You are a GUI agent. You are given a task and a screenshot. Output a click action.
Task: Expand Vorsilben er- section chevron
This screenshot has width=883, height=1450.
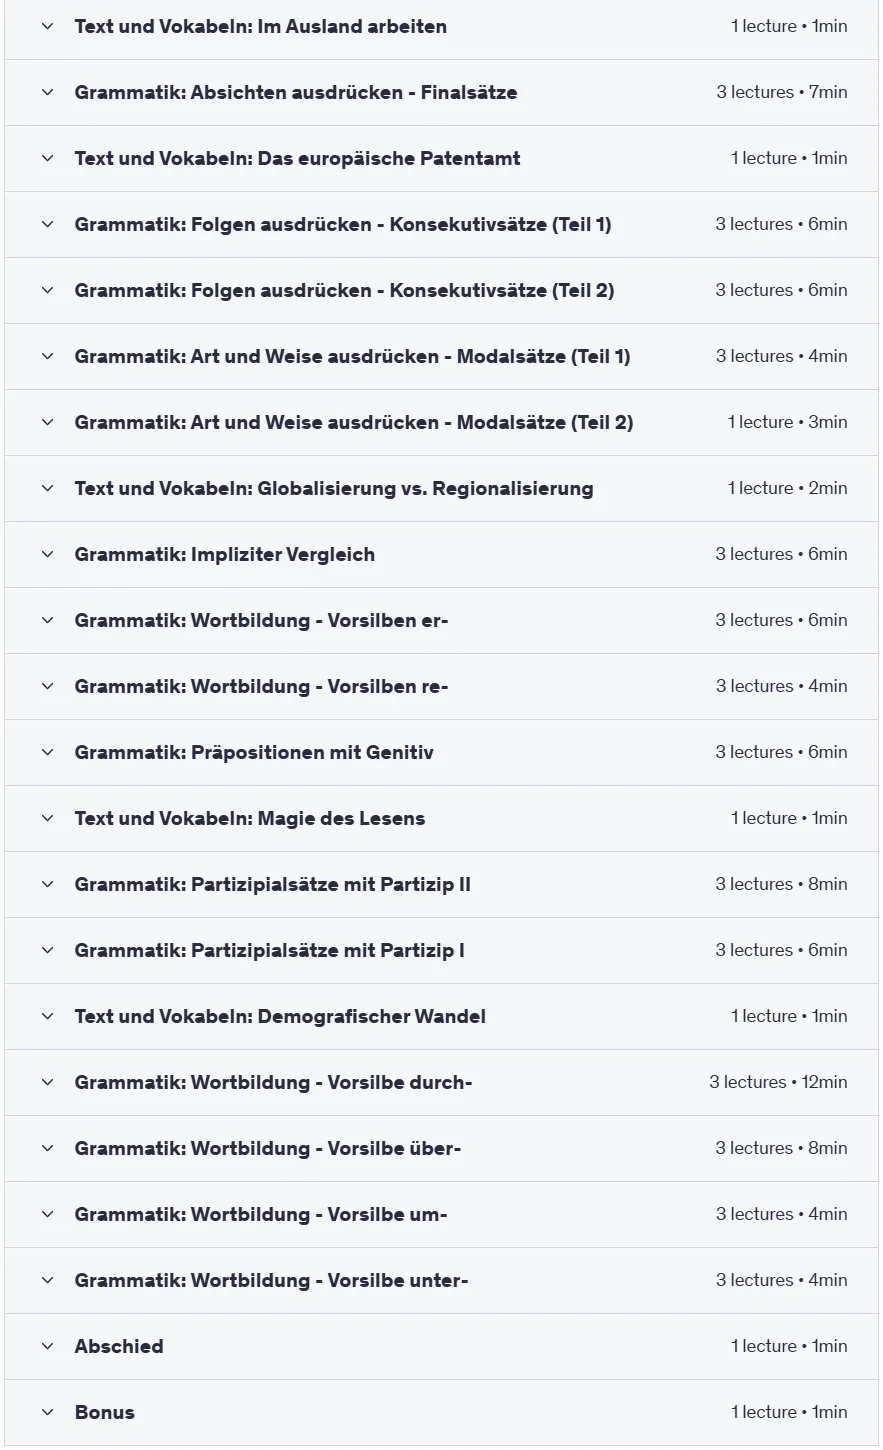(47, 621)
